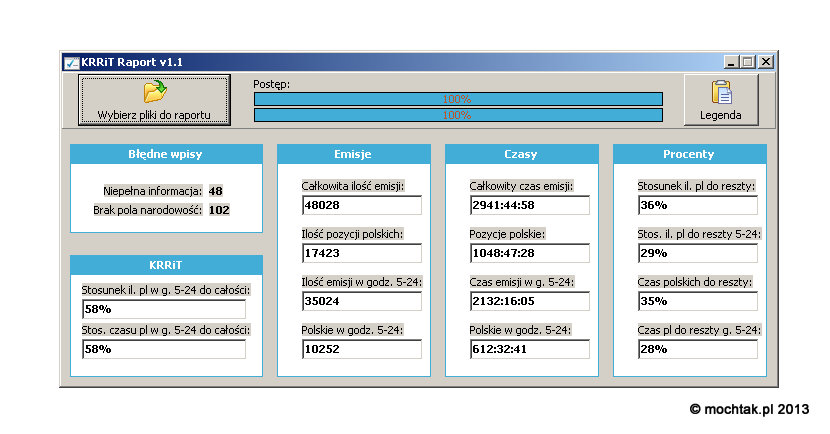Viewport: 830px width, 434px height.
Task: Close the KRRiT Raport window
Action: (765, 62)
